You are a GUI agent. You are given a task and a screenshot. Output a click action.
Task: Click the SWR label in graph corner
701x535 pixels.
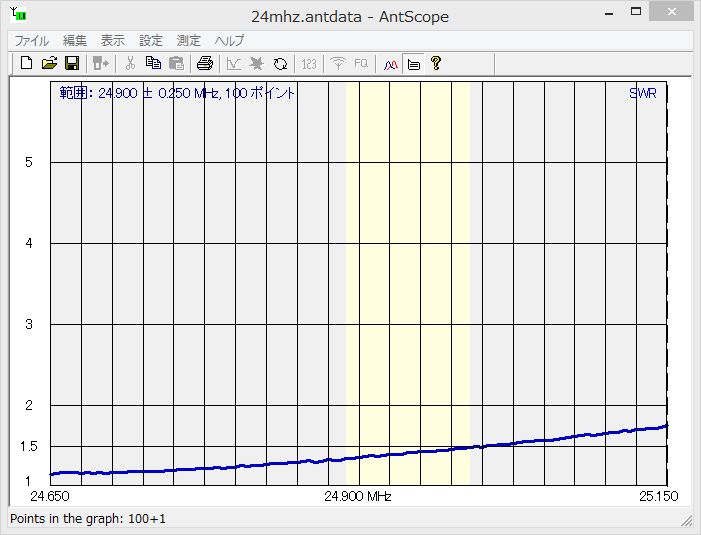coord(642,93)
